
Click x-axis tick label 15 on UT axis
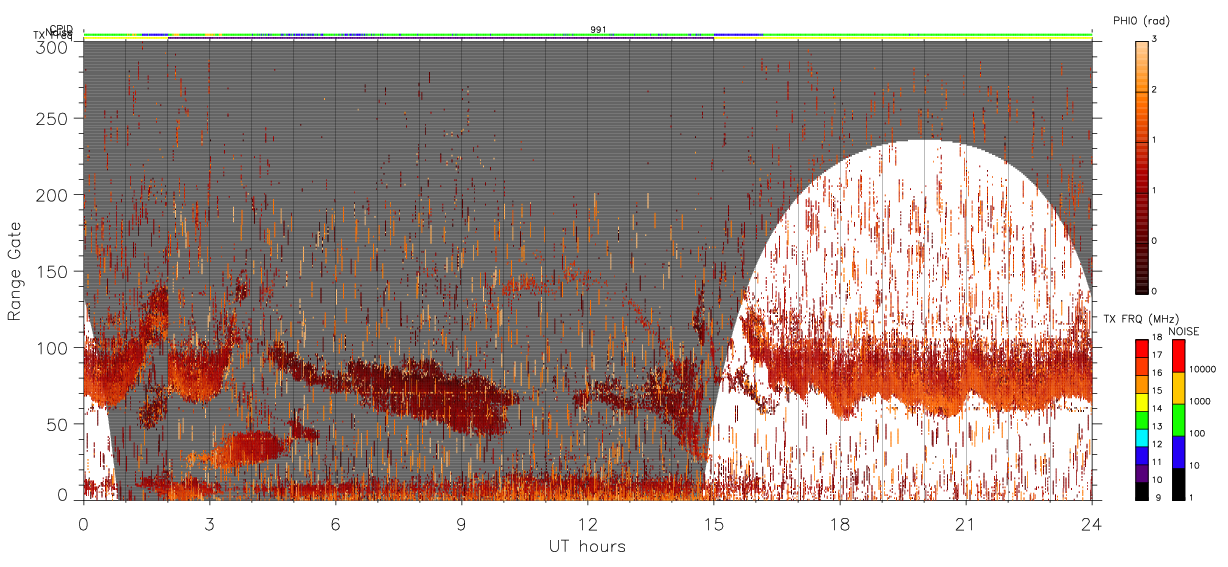click(x=714, y=523)
